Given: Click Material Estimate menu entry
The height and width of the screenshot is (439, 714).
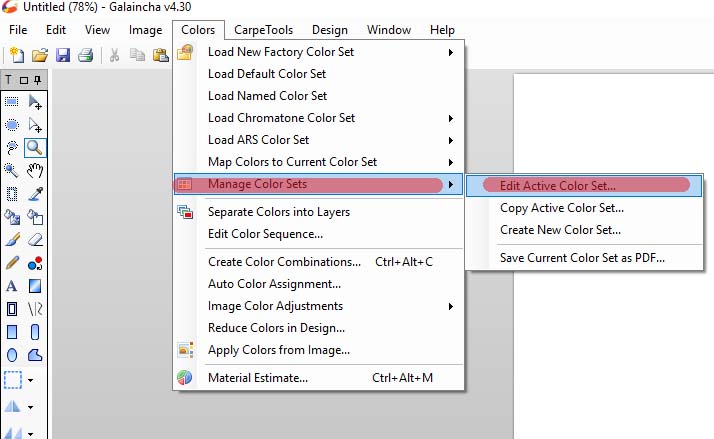Looking at the screenshot, I should point(257,378).
